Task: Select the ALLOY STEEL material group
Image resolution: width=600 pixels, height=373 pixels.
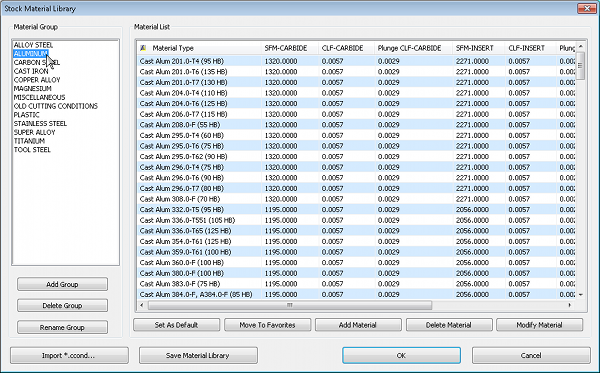Action: [x=33, y=45]
